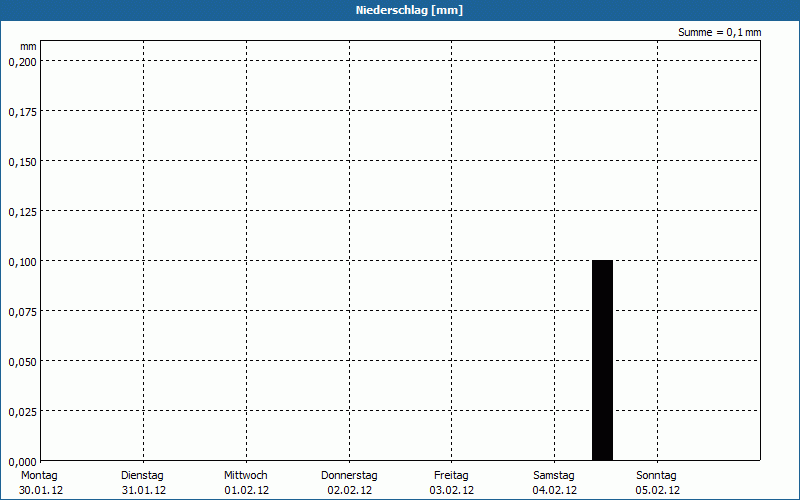Select the 'Niederschlag [mm]' title text
Screen dimensions: 800x500
click(x=409, y=10)
